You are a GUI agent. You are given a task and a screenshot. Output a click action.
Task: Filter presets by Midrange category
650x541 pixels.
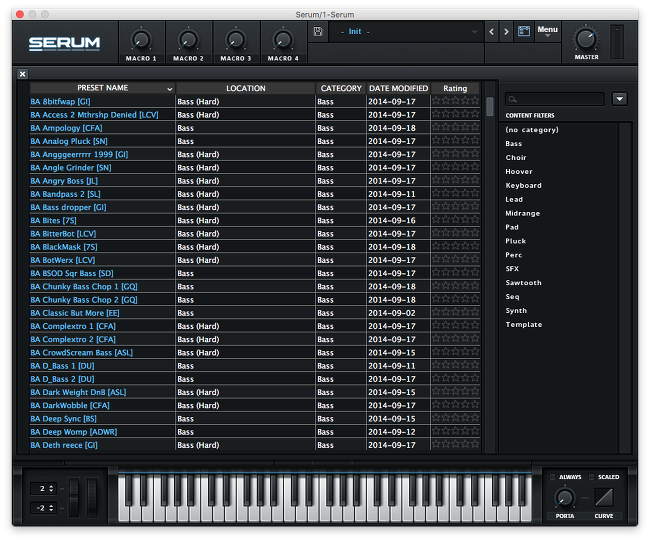click(x=522, y=213)
